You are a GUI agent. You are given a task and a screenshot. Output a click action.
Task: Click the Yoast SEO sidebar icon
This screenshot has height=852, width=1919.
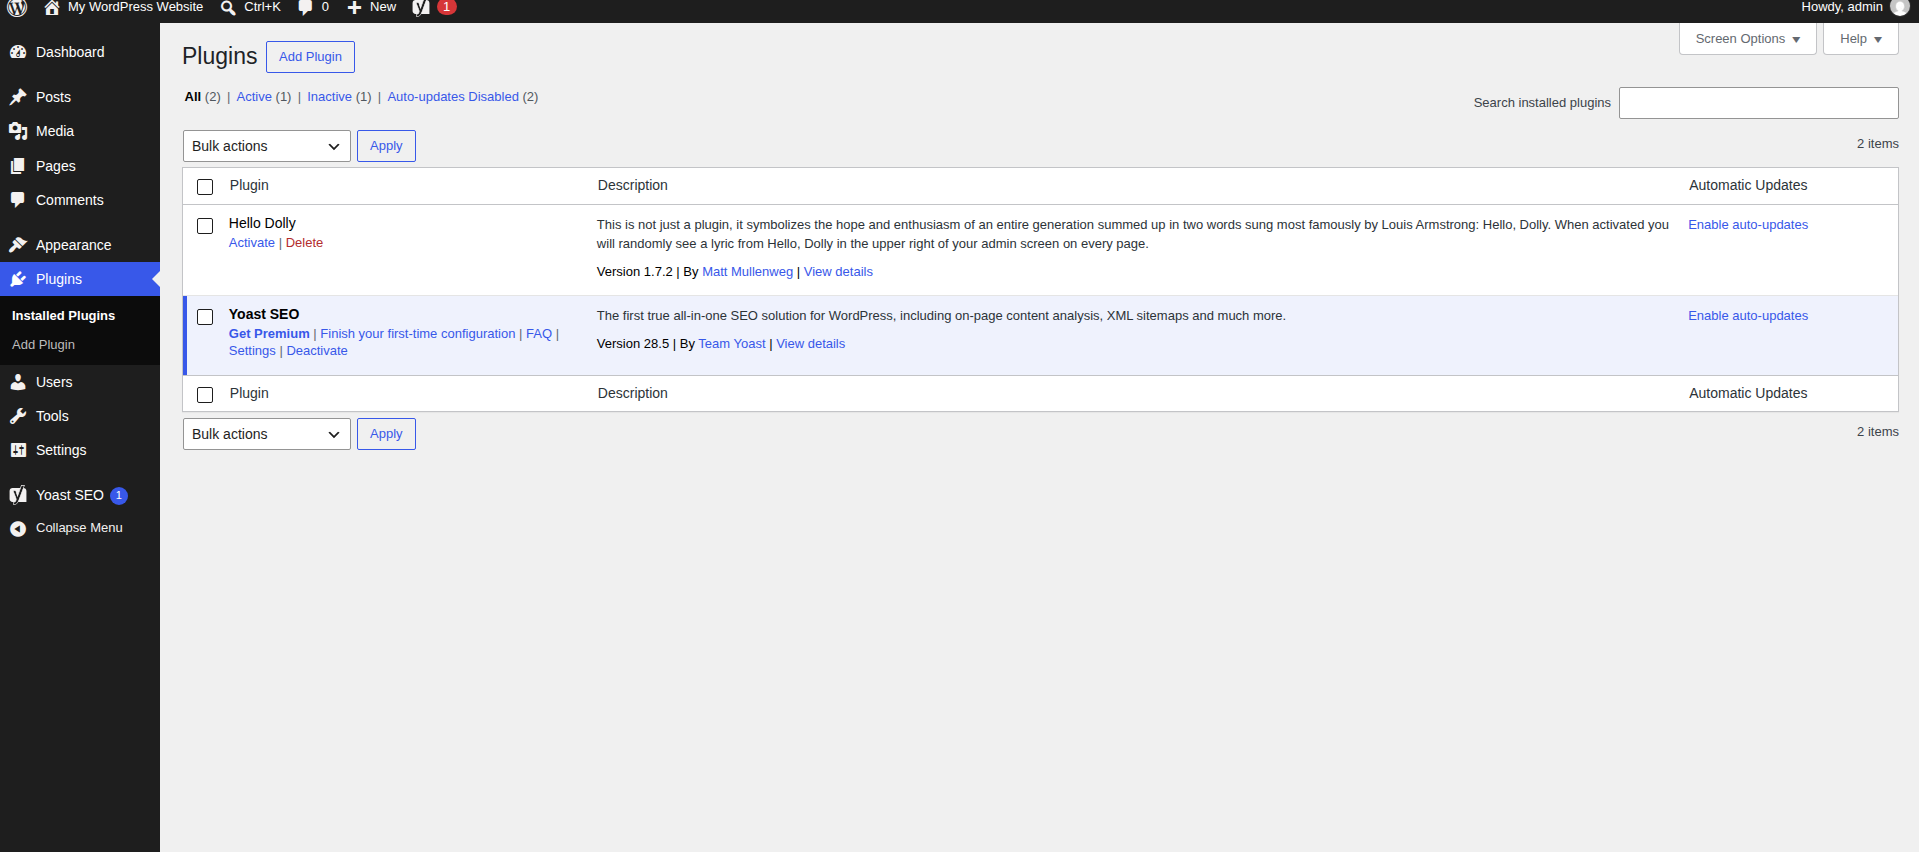[18, 495]
